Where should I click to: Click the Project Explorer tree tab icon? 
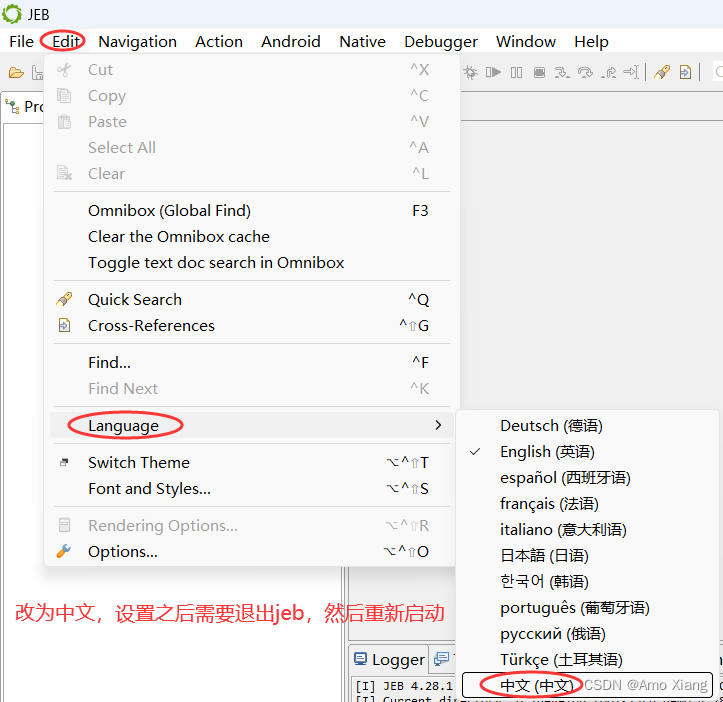12,107
